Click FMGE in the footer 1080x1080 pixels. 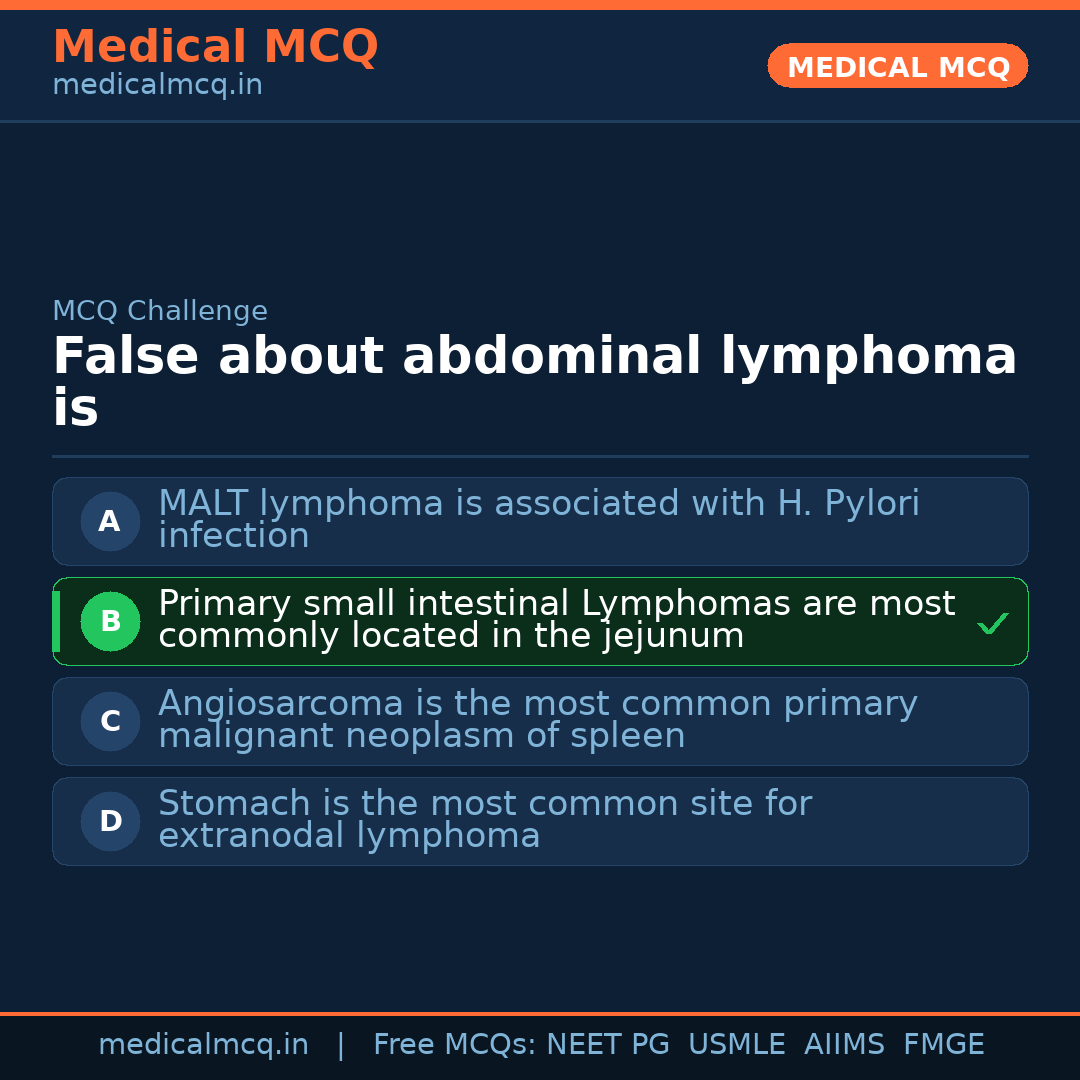coord(943,1045)
